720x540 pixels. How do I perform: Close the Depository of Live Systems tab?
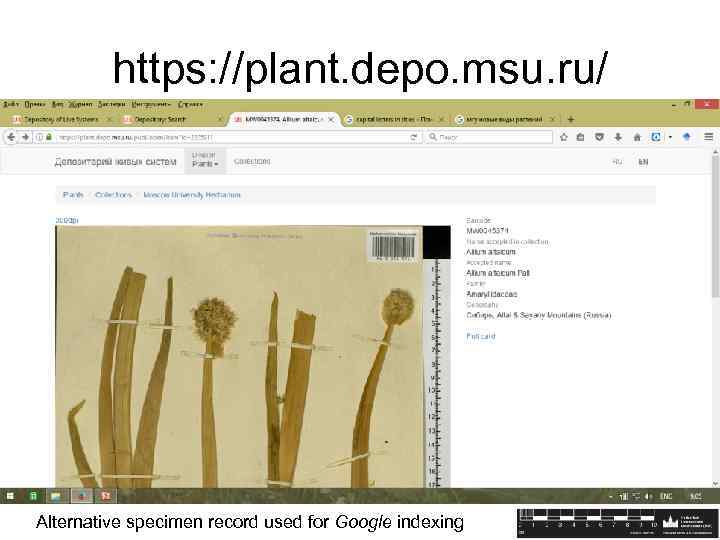[x=109, y=119]
